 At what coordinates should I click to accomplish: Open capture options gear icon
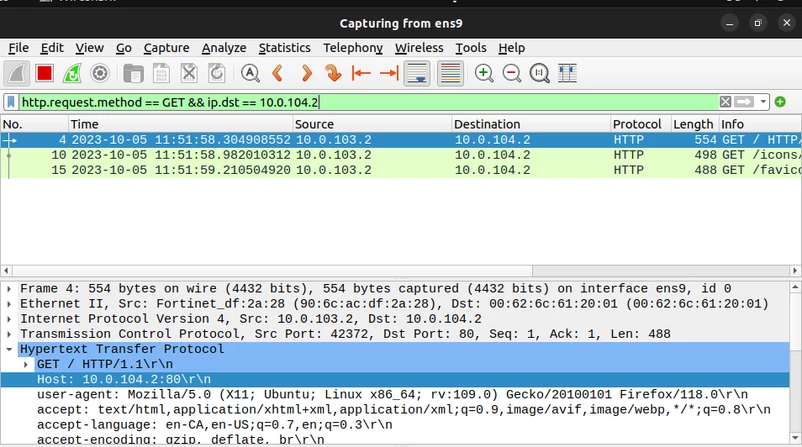tap(100, 74)
